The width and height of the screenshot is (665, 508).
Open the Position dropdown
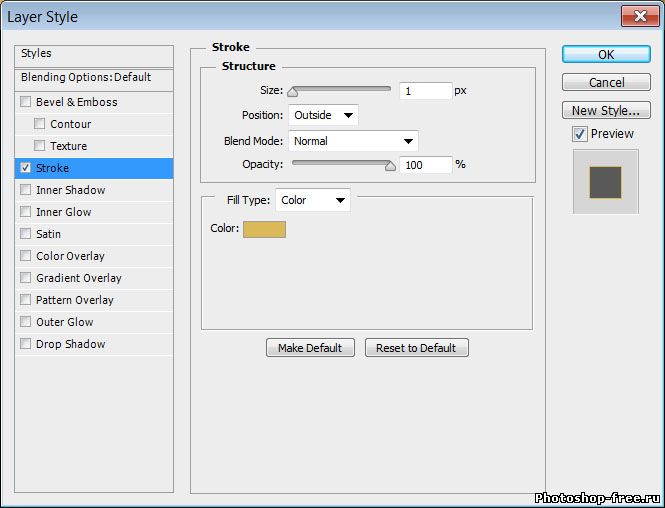(x=323, y=115)
